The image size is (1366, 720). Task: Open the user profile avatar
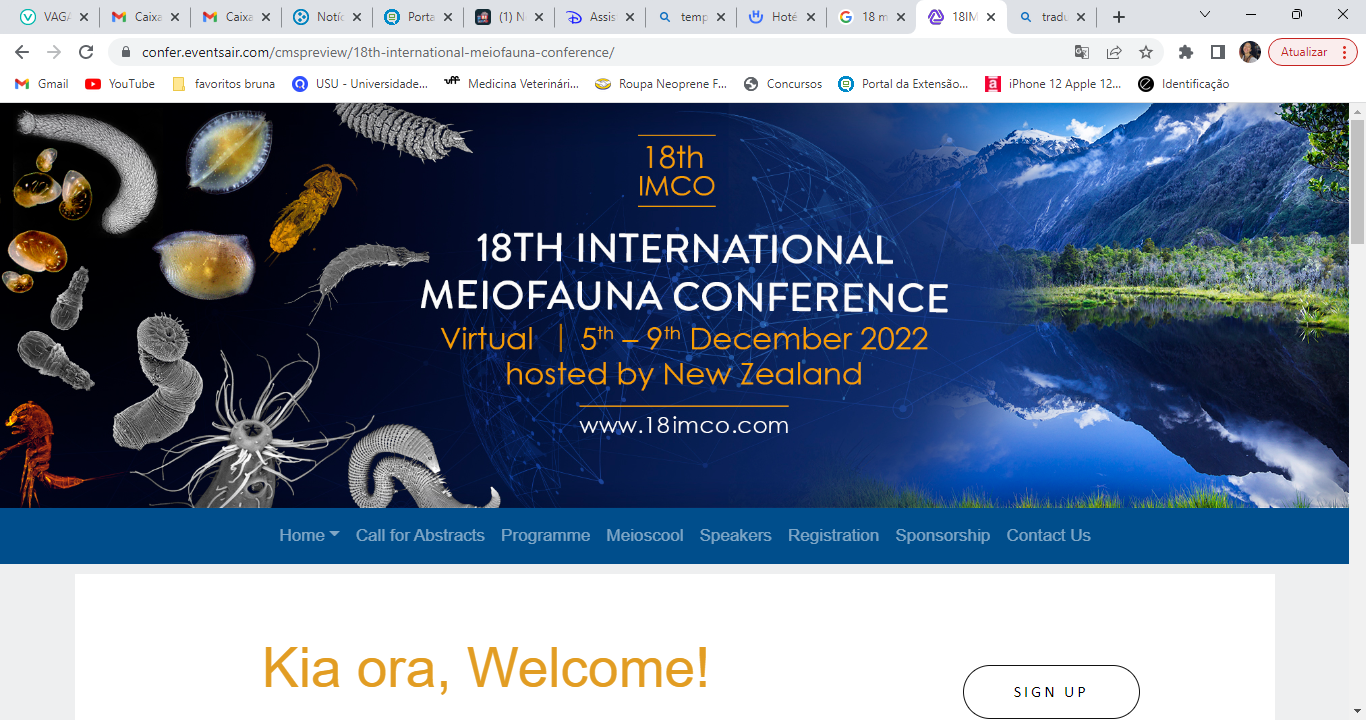click(x=1249, y=52)
